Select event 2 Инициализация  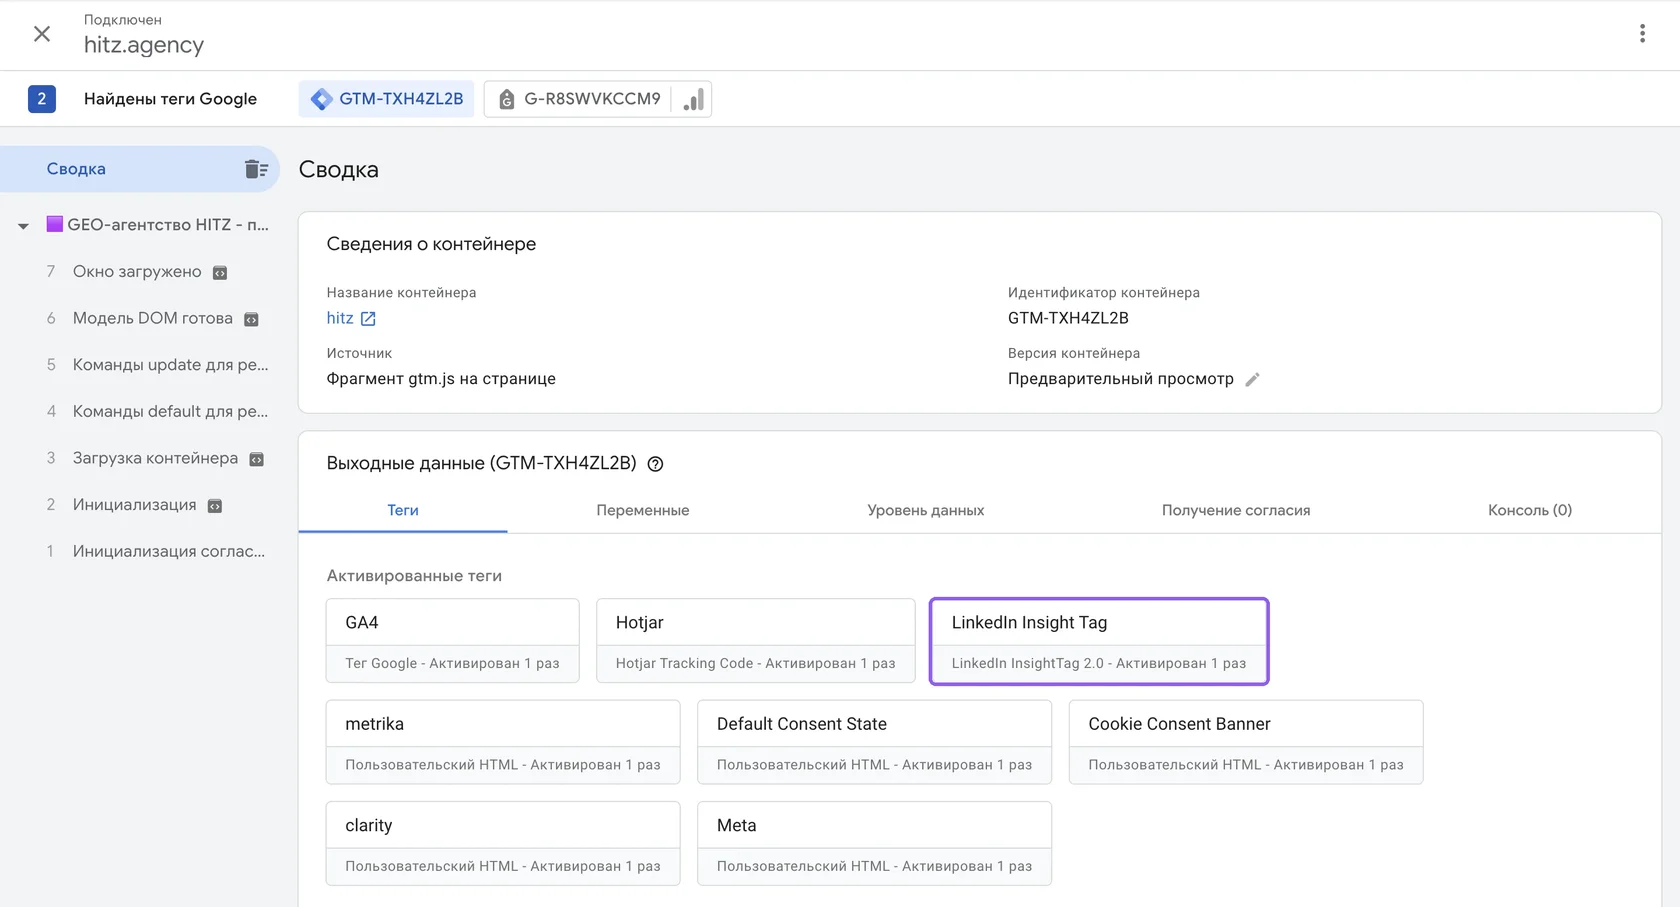pyautogui.click(x=134, y=505)
